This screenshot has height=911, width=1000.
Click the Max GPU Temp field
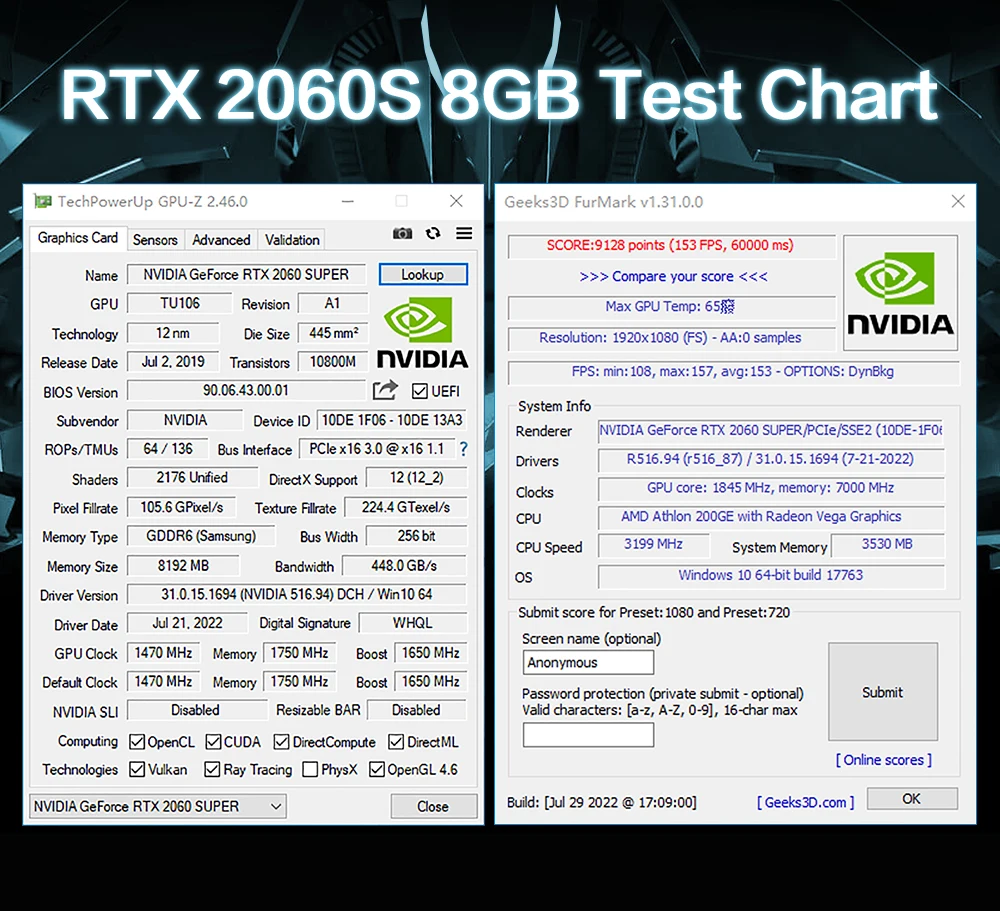(672, 307)
